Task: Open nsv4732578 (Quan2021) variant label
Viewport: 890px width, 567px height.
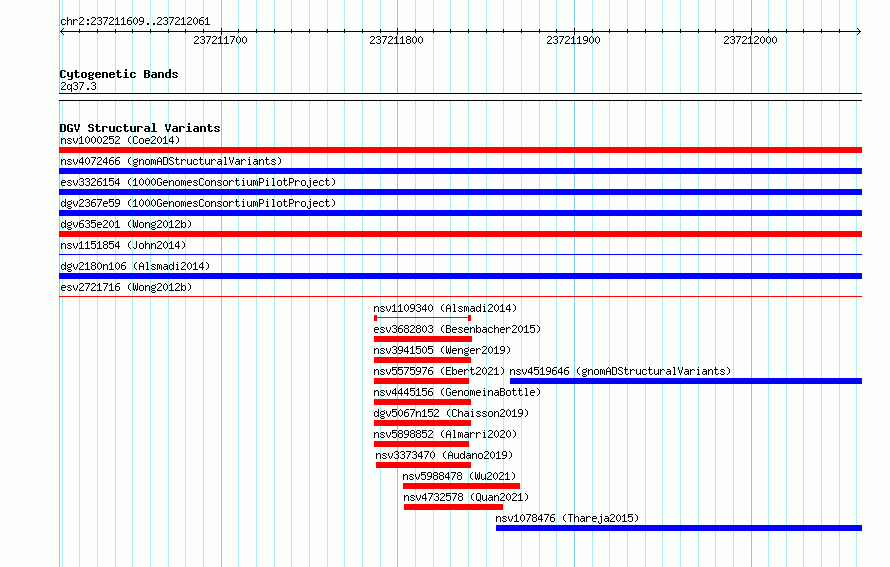Action: pyautogui.click(x=466, y=497)
